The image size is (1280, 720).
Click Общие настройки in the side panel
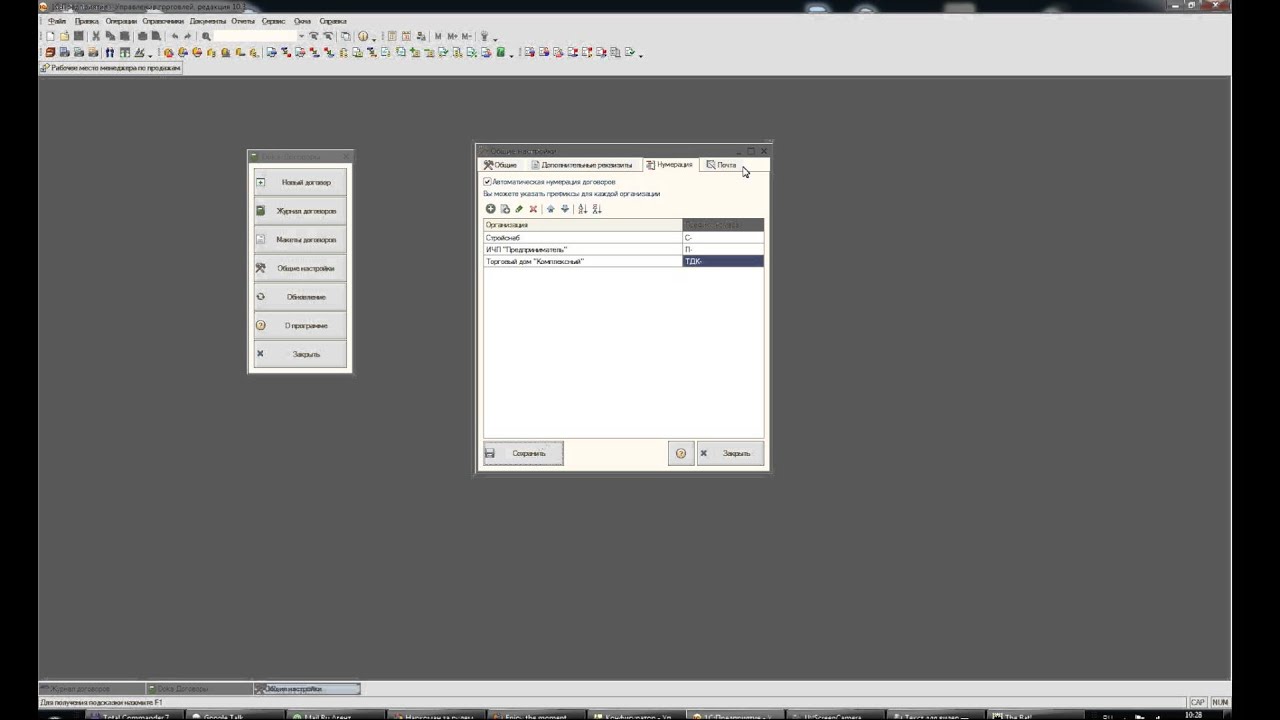click(x=300, y=268)
